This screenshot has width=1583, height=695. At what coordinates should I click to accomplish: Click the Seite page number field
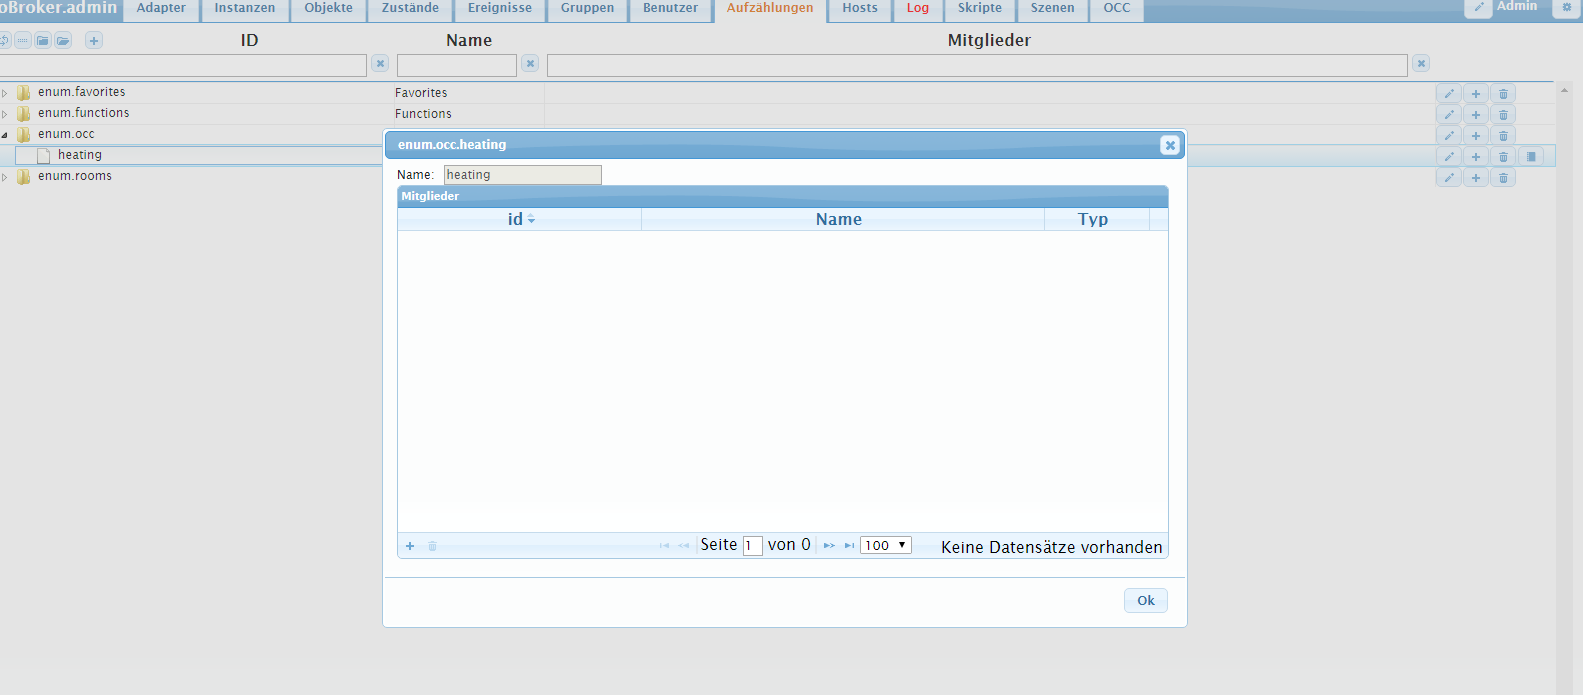[x=753, y=546]
